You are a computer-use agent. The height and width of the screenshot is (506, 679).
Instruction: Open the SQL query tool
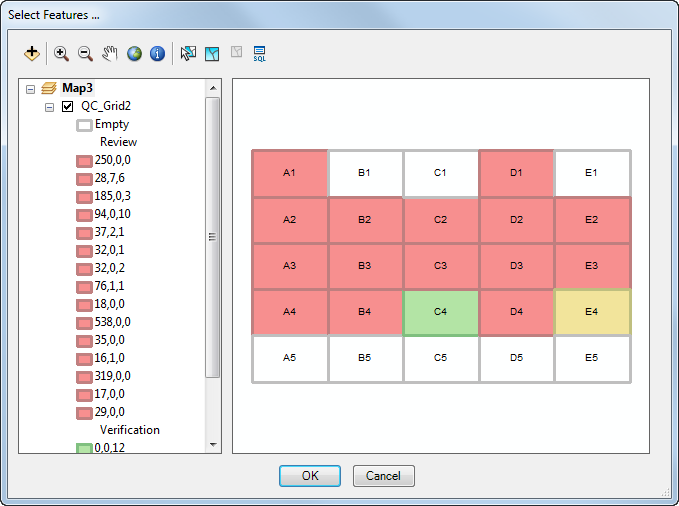point(260,53)
